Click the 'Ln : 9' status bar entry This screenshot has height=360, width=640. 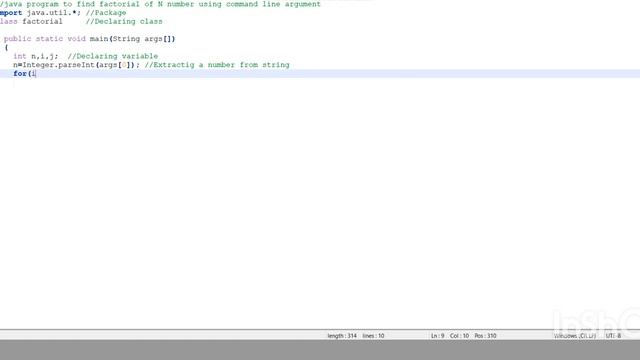(438, 336)
